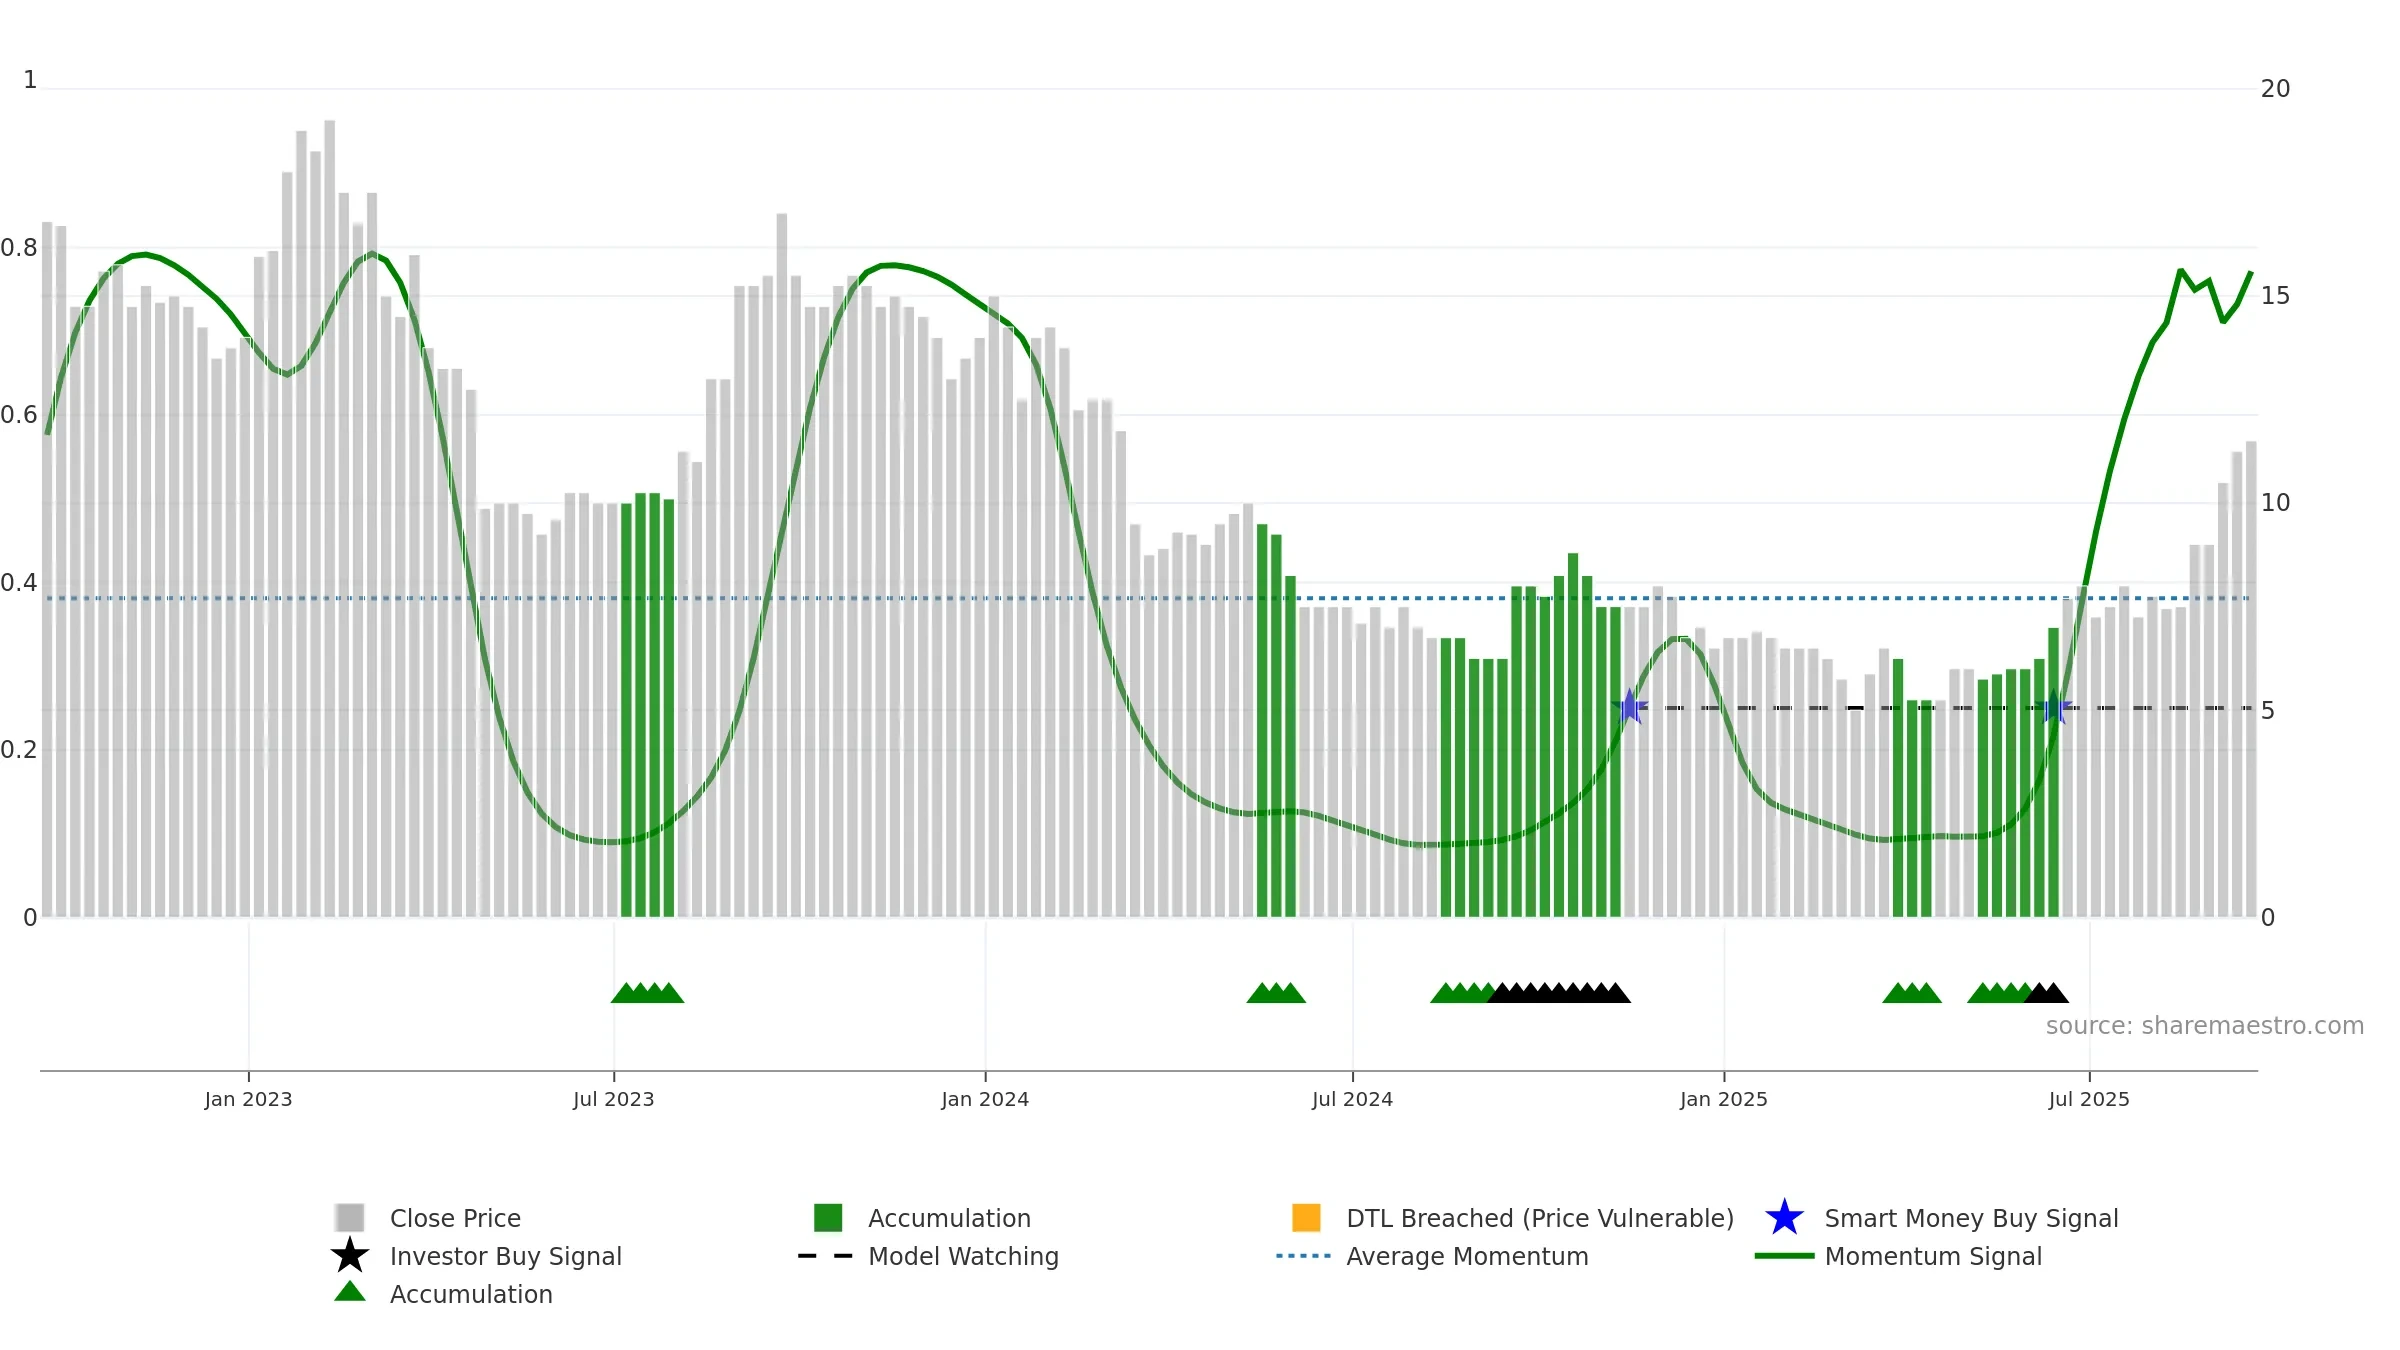Click the green Accumulation square legend icon
2400x1350 pixels.
click(828, 1217)
